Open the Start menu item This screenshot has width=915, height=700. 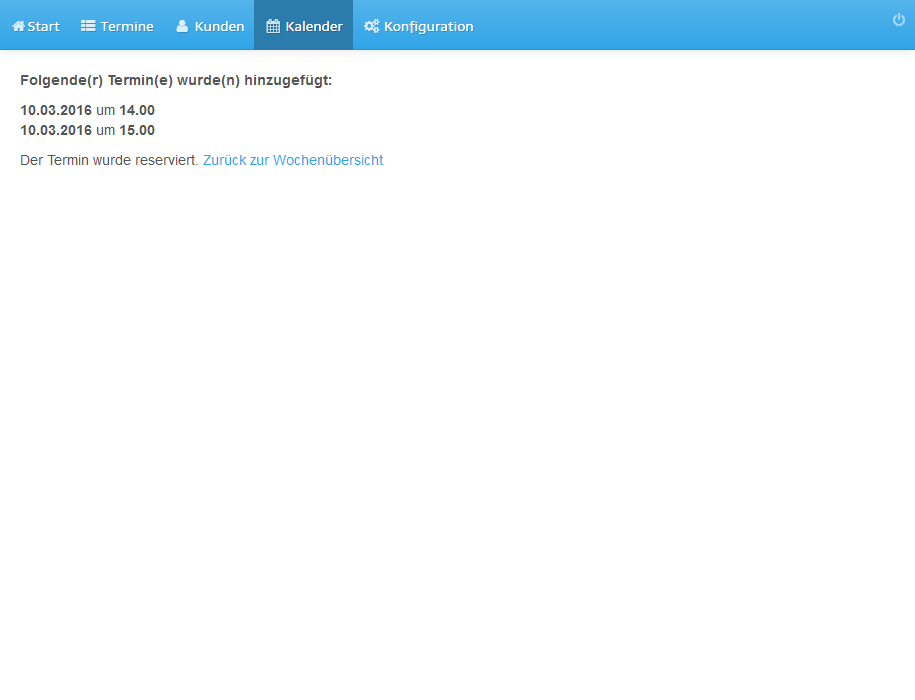36,26
